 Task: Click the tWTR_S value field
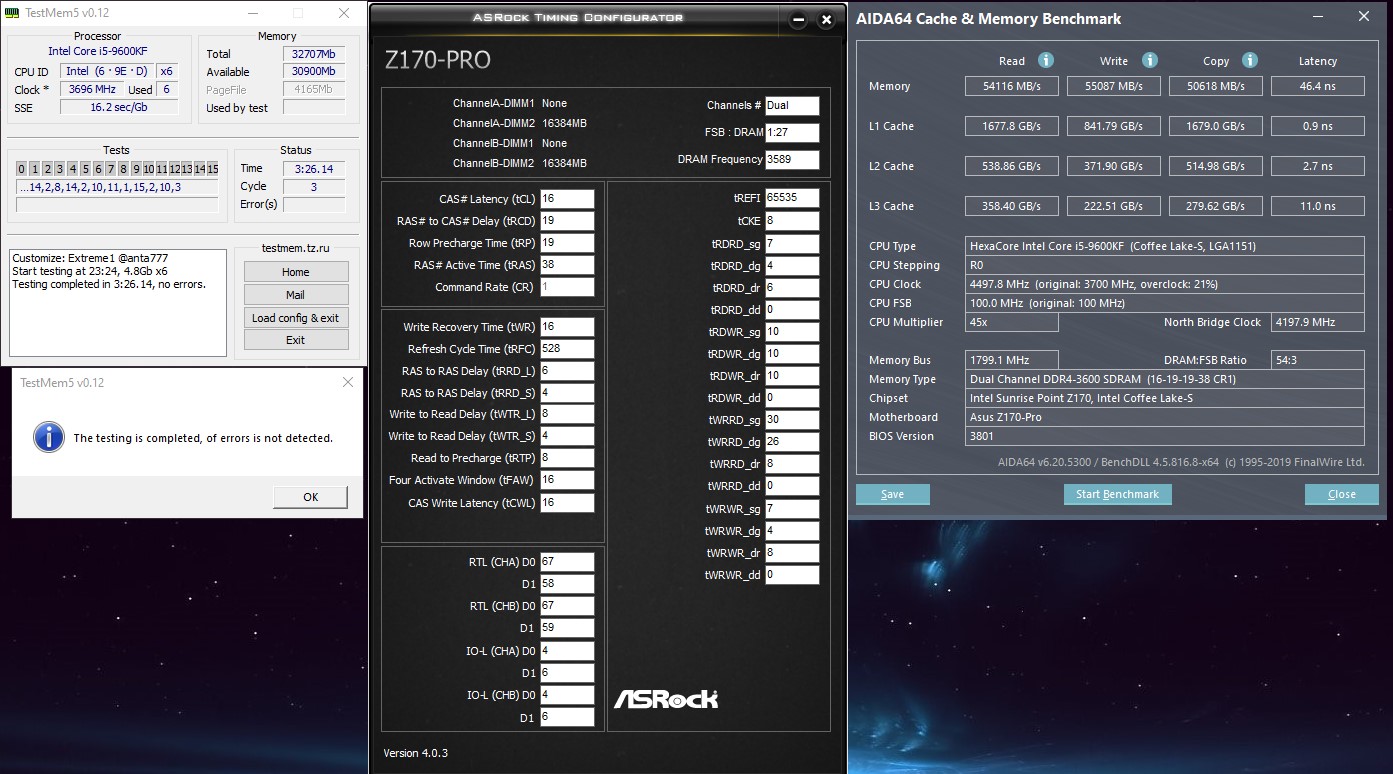click(x=567, y=436)
